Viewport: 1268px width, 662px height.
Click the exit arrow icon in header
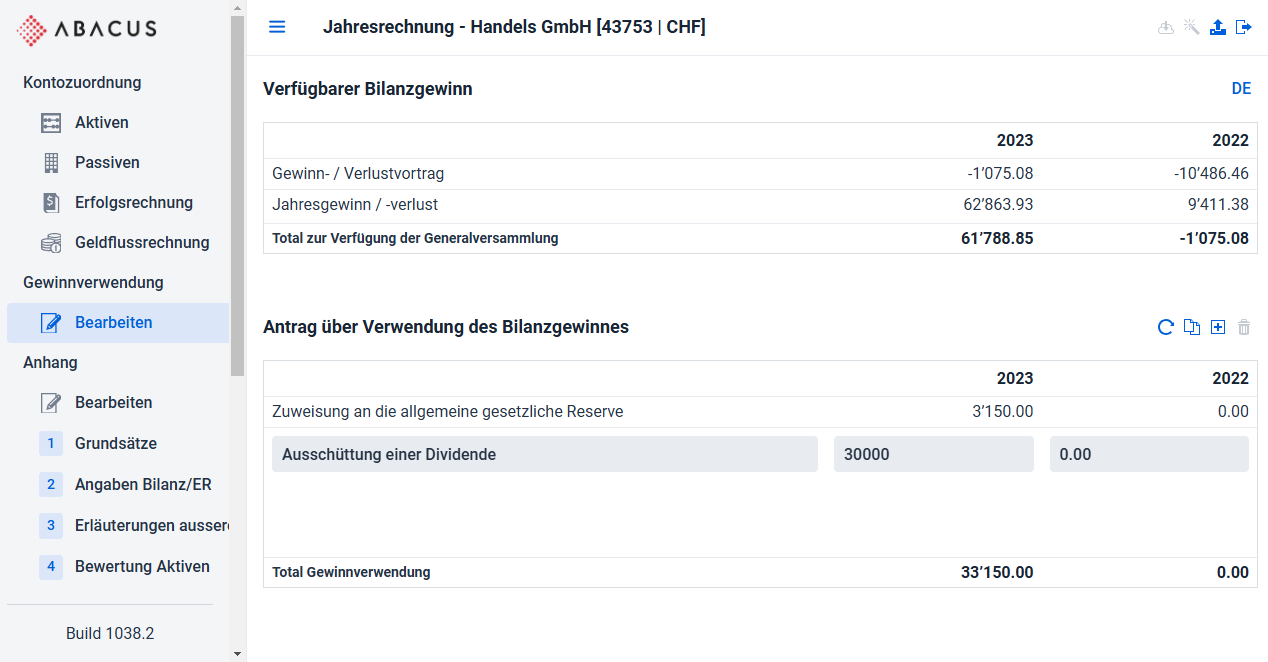(x=1244, y=27)
